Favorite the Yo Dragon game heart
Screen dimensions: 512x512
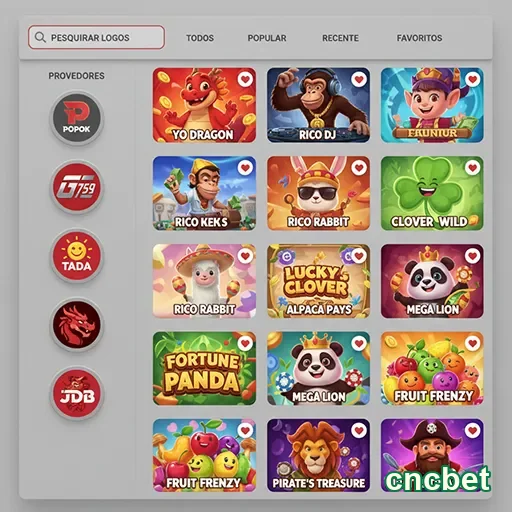point(245,79)
